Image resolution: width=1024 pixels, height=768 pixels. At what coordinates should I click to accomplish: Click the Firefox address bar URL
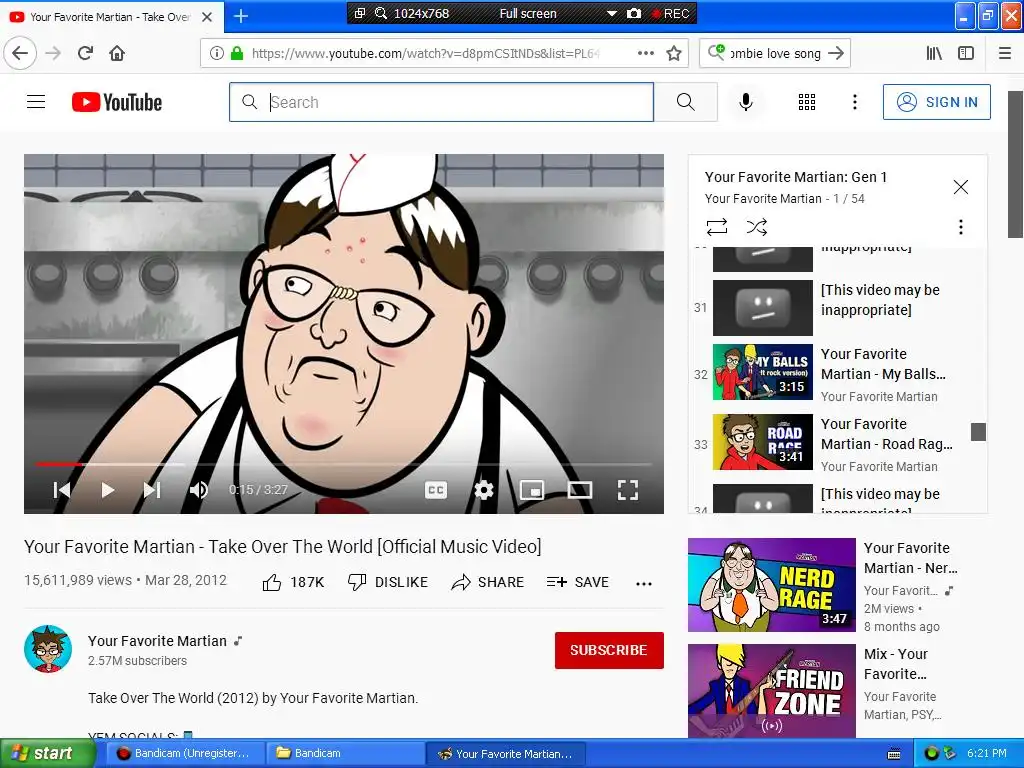pos(426,54)
